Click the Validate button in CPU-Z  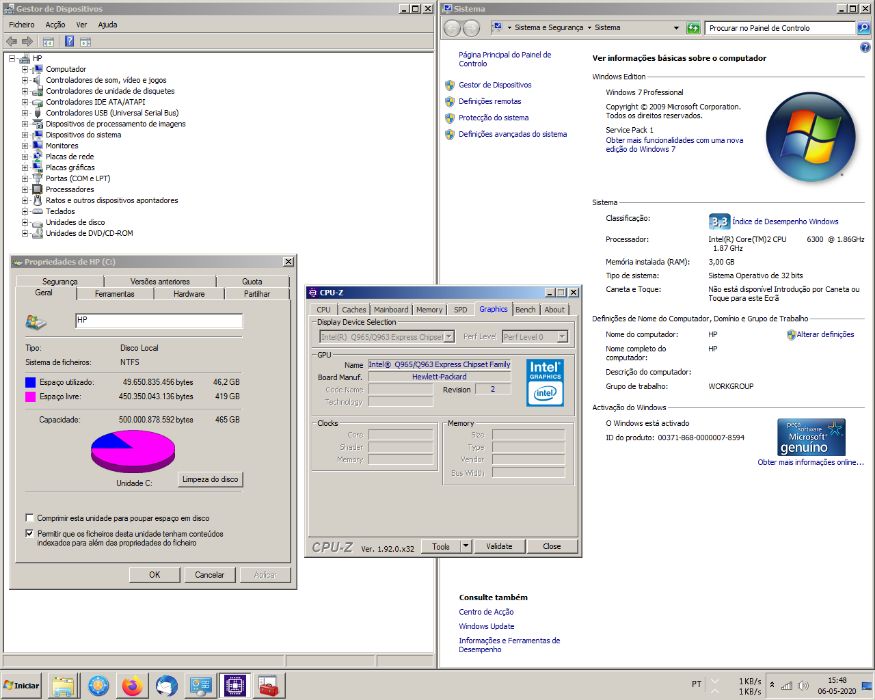[x=499, y=546]
